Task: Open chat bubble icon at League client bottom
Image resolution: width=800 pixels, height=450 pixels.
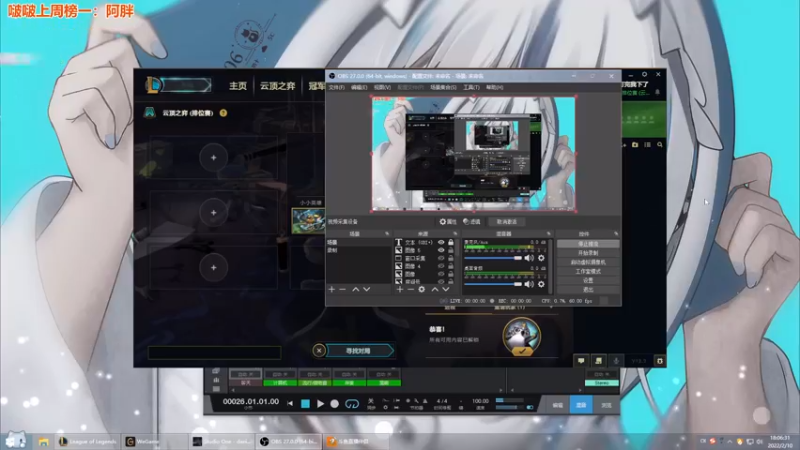Action: tap(581, 361)
